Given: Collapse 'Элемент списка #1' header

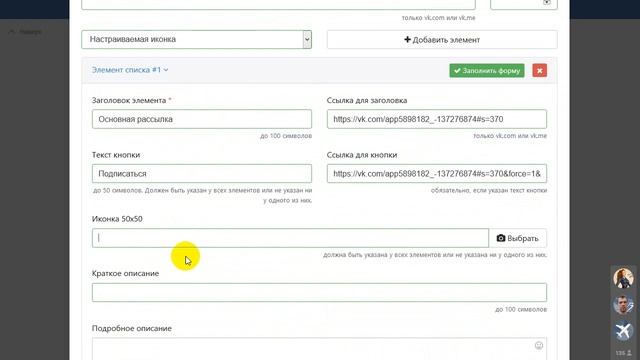Looking at the screenshot, I should pos(130,70).
